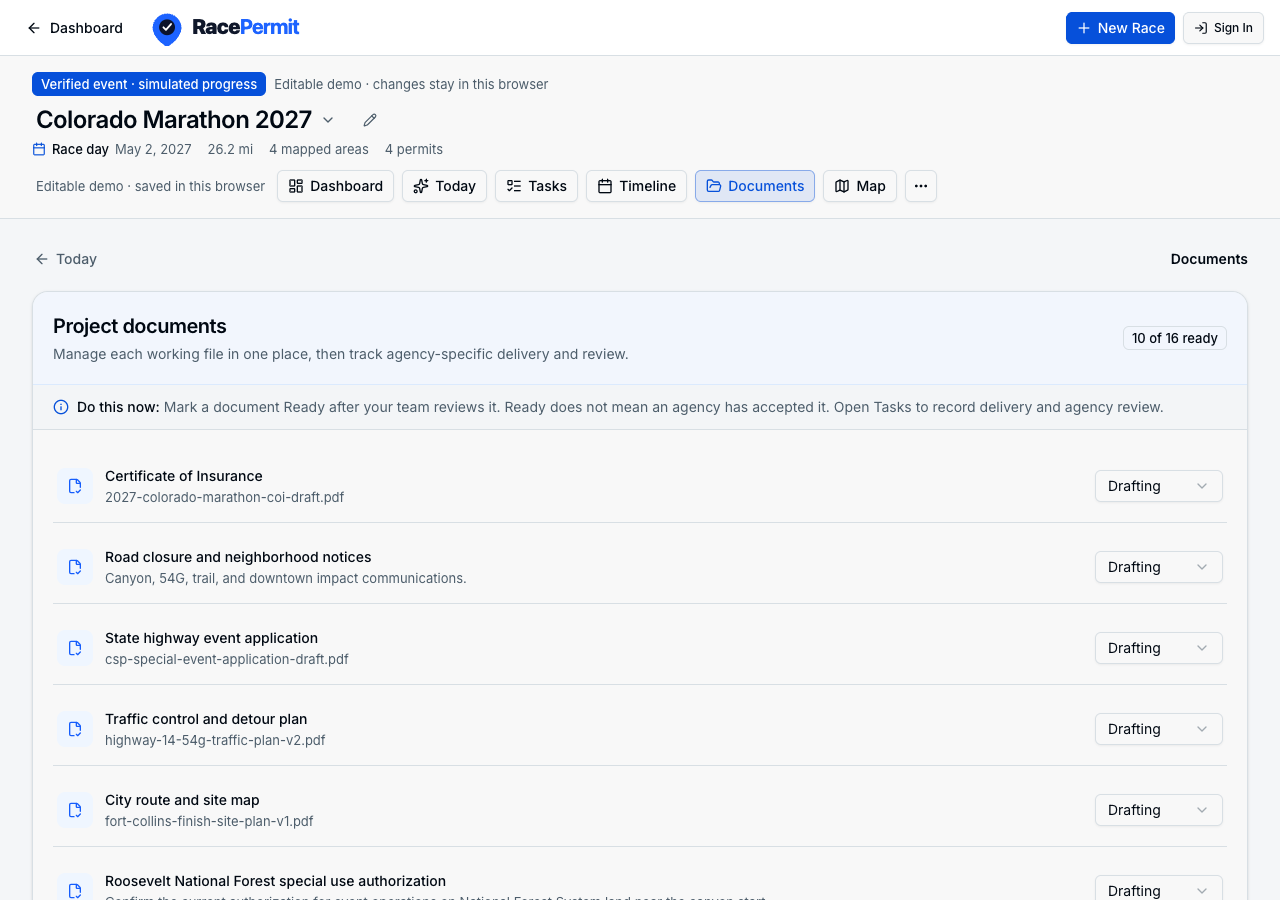Open the three-dots more options menu
Viewport: 1280px width, 900px height.
point(921,186)
